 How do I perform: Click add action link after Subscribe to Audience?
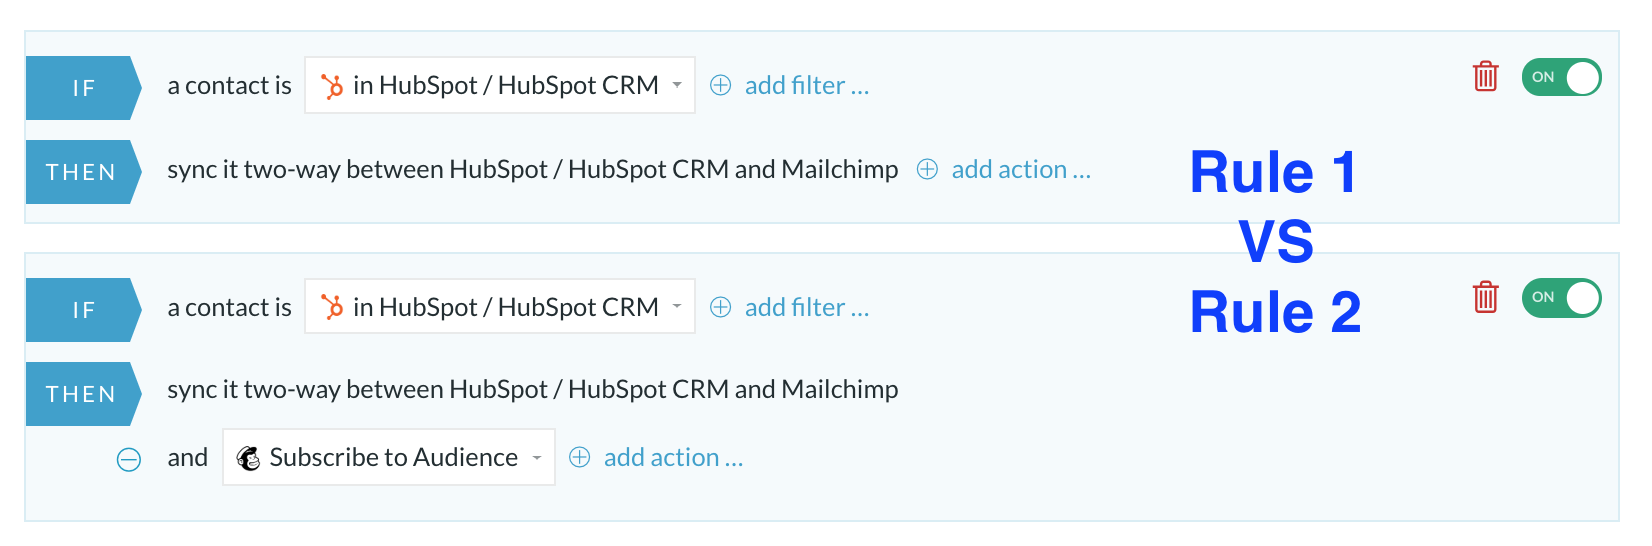(x=673, y=457)
